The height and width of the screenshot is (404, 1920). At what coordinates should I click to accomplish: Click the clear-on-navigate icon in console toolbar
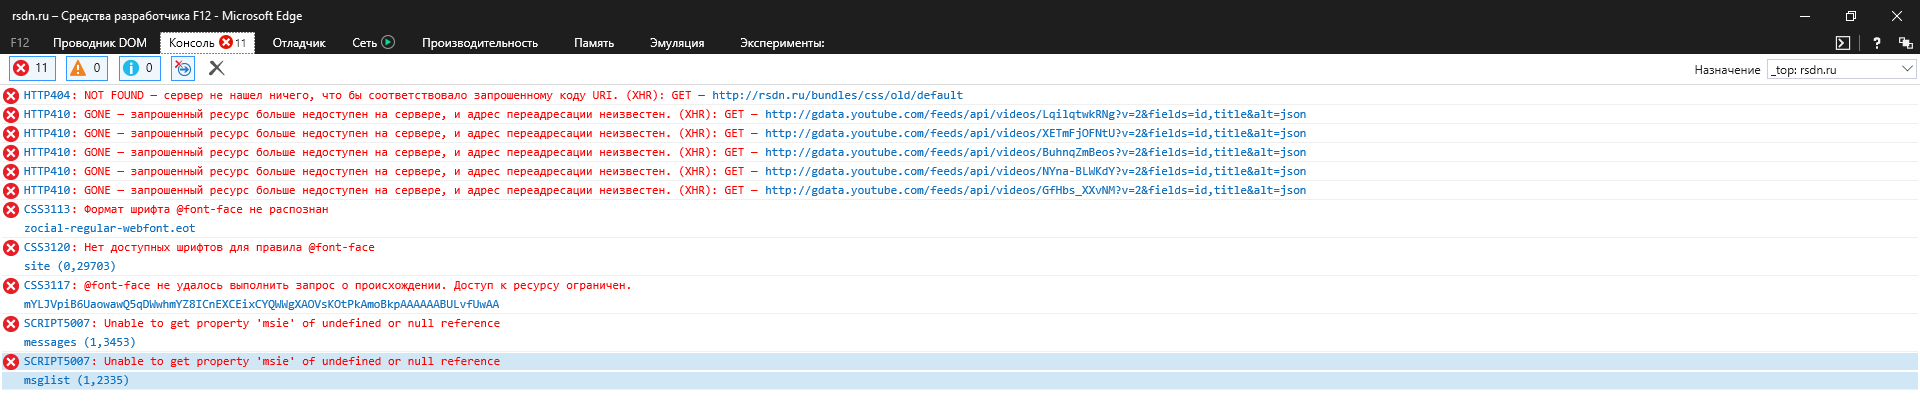pyautogui.click(x=183, y=68)
